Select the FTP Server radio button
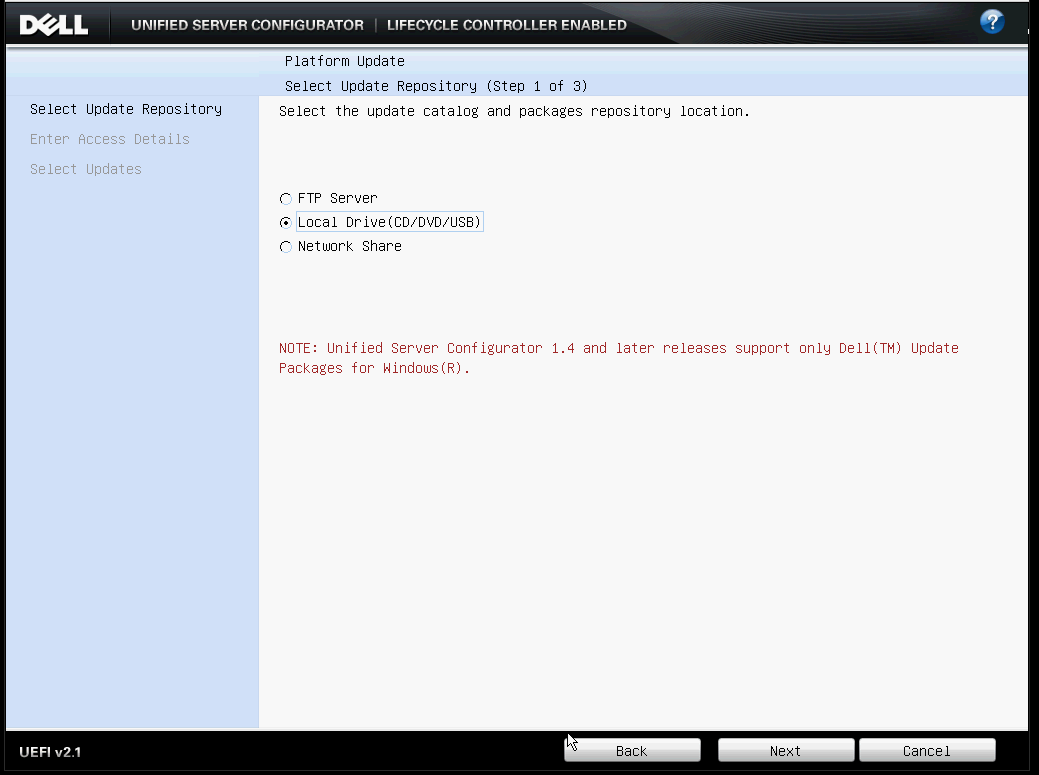 tap(286, 199)
